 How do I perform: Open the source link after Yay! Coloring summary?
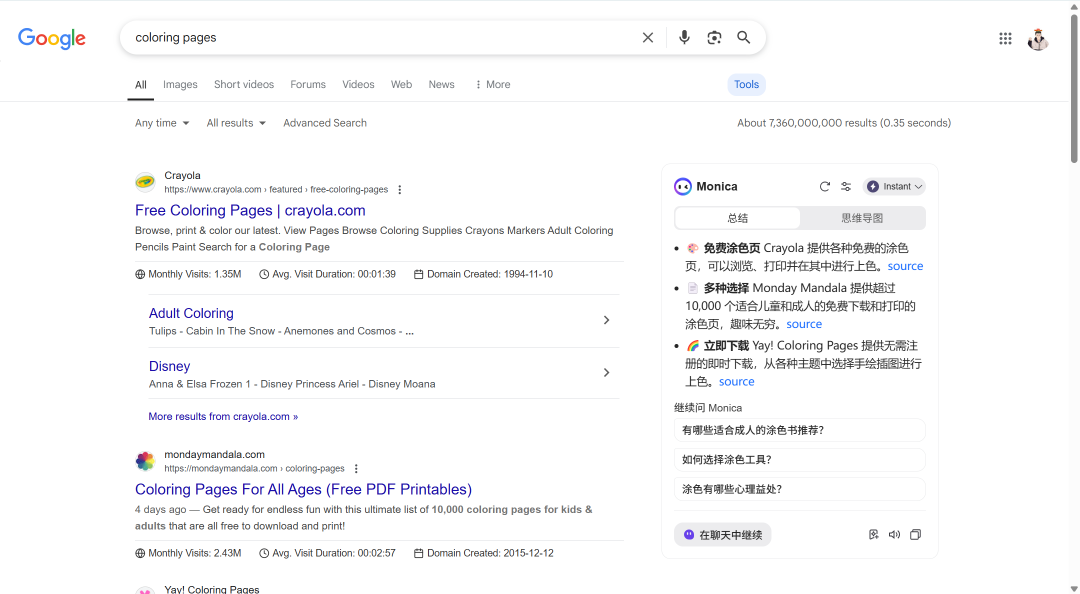click(x=736, y=381)
